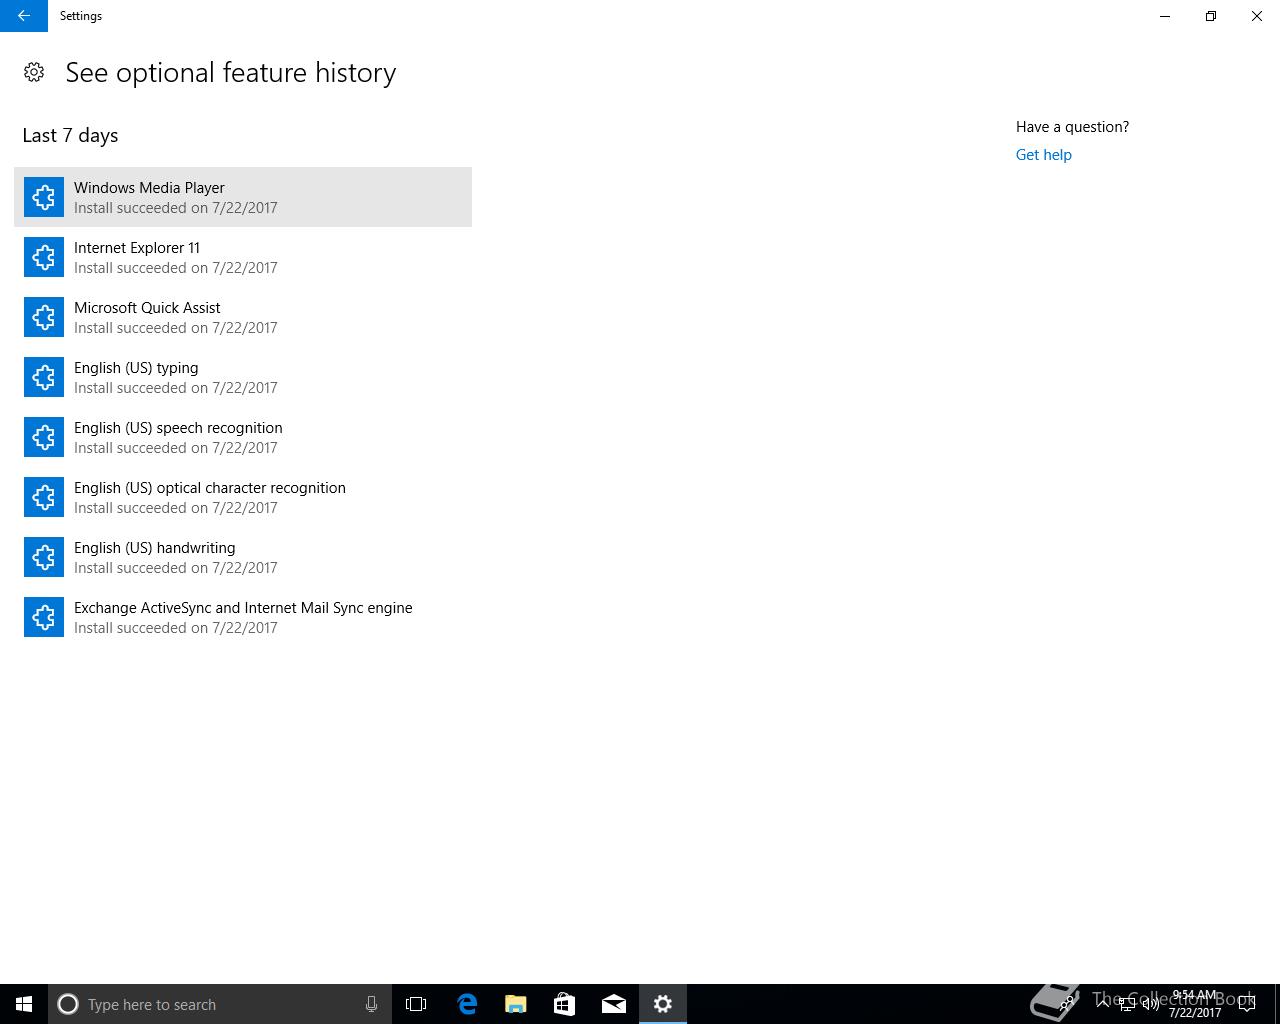The width and height of the screenshot is (1280, 1024).
Task: Open the Action Center notifications icon
Action: [x=1246, y=1004]
